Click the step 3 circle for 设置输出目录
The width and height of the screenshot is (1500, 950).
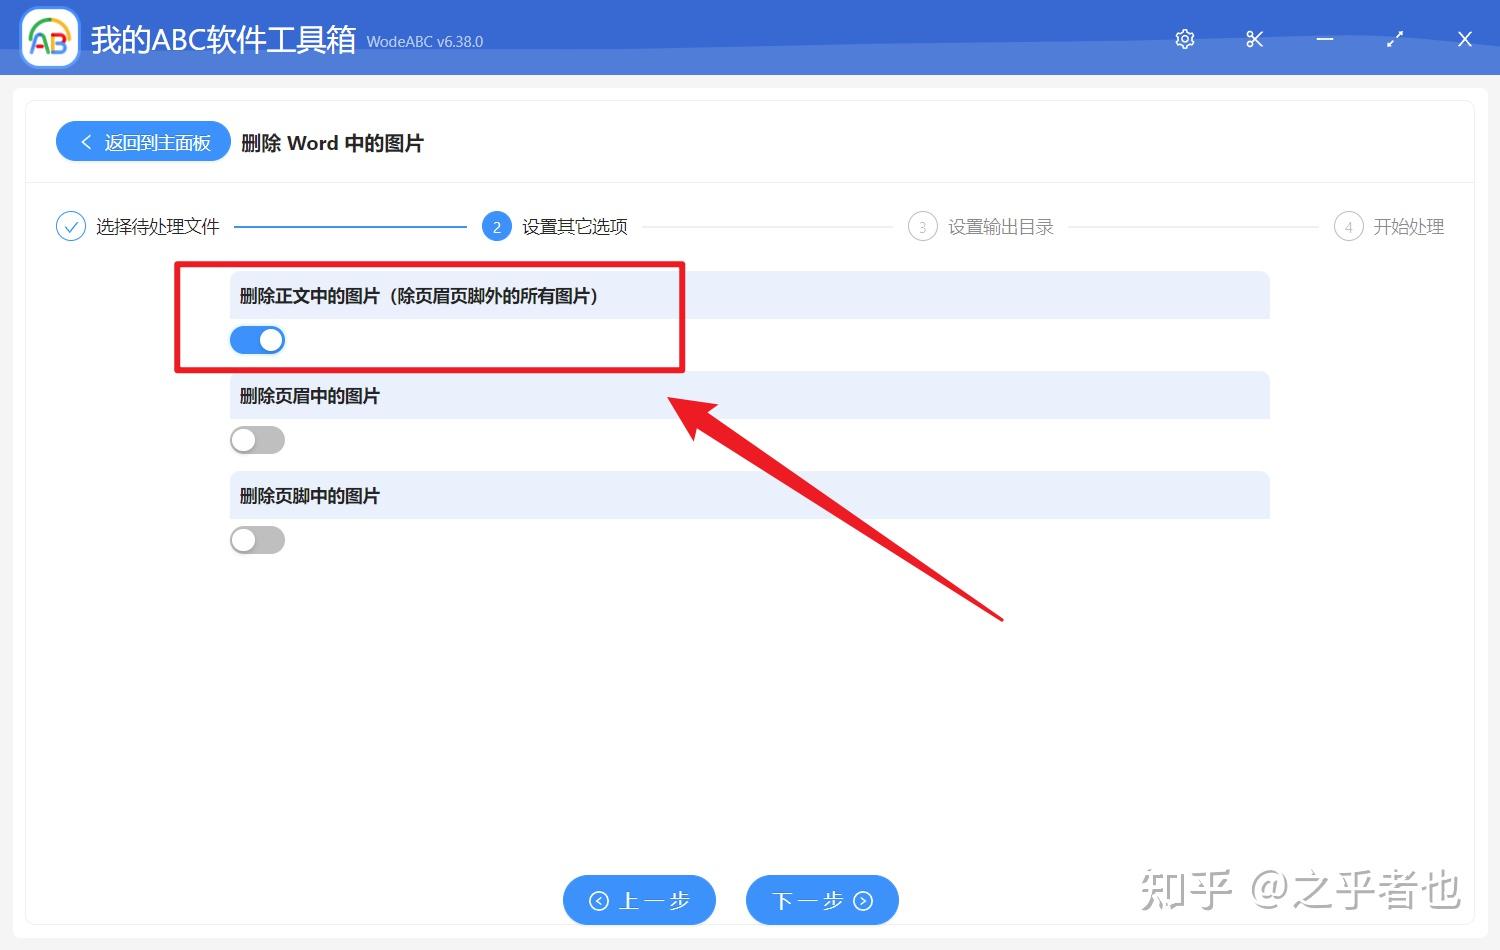click(922, 226)
